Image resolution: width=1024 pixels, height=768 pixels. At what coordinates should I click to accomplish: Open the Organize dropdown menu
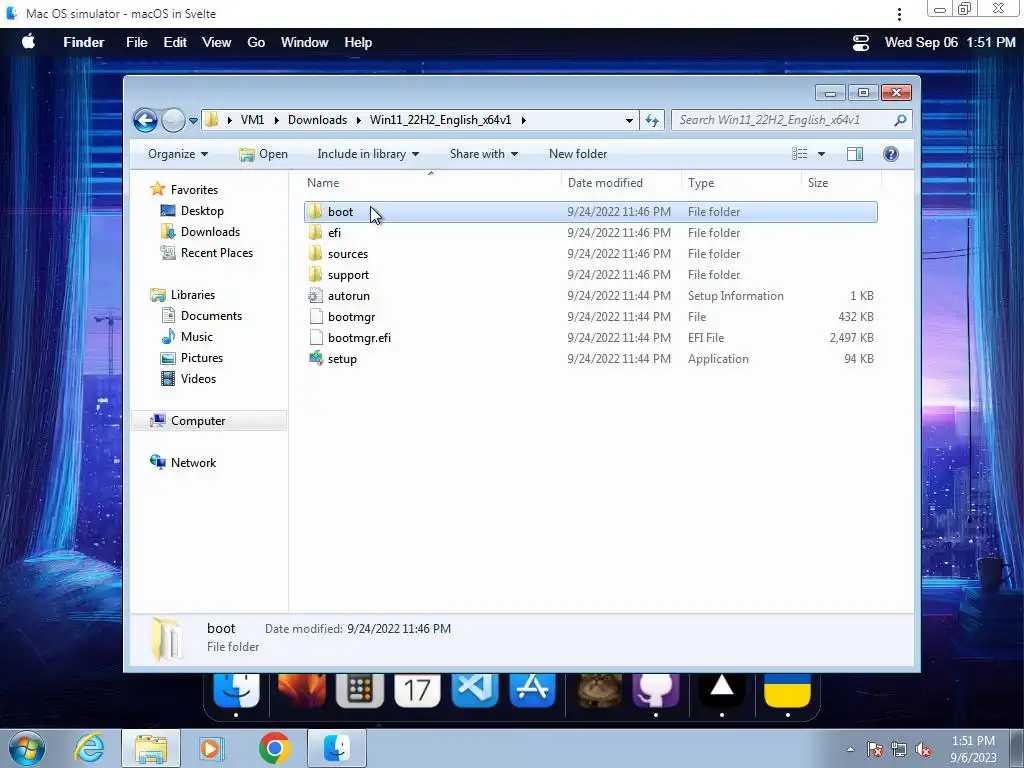(x=178, y=154)
